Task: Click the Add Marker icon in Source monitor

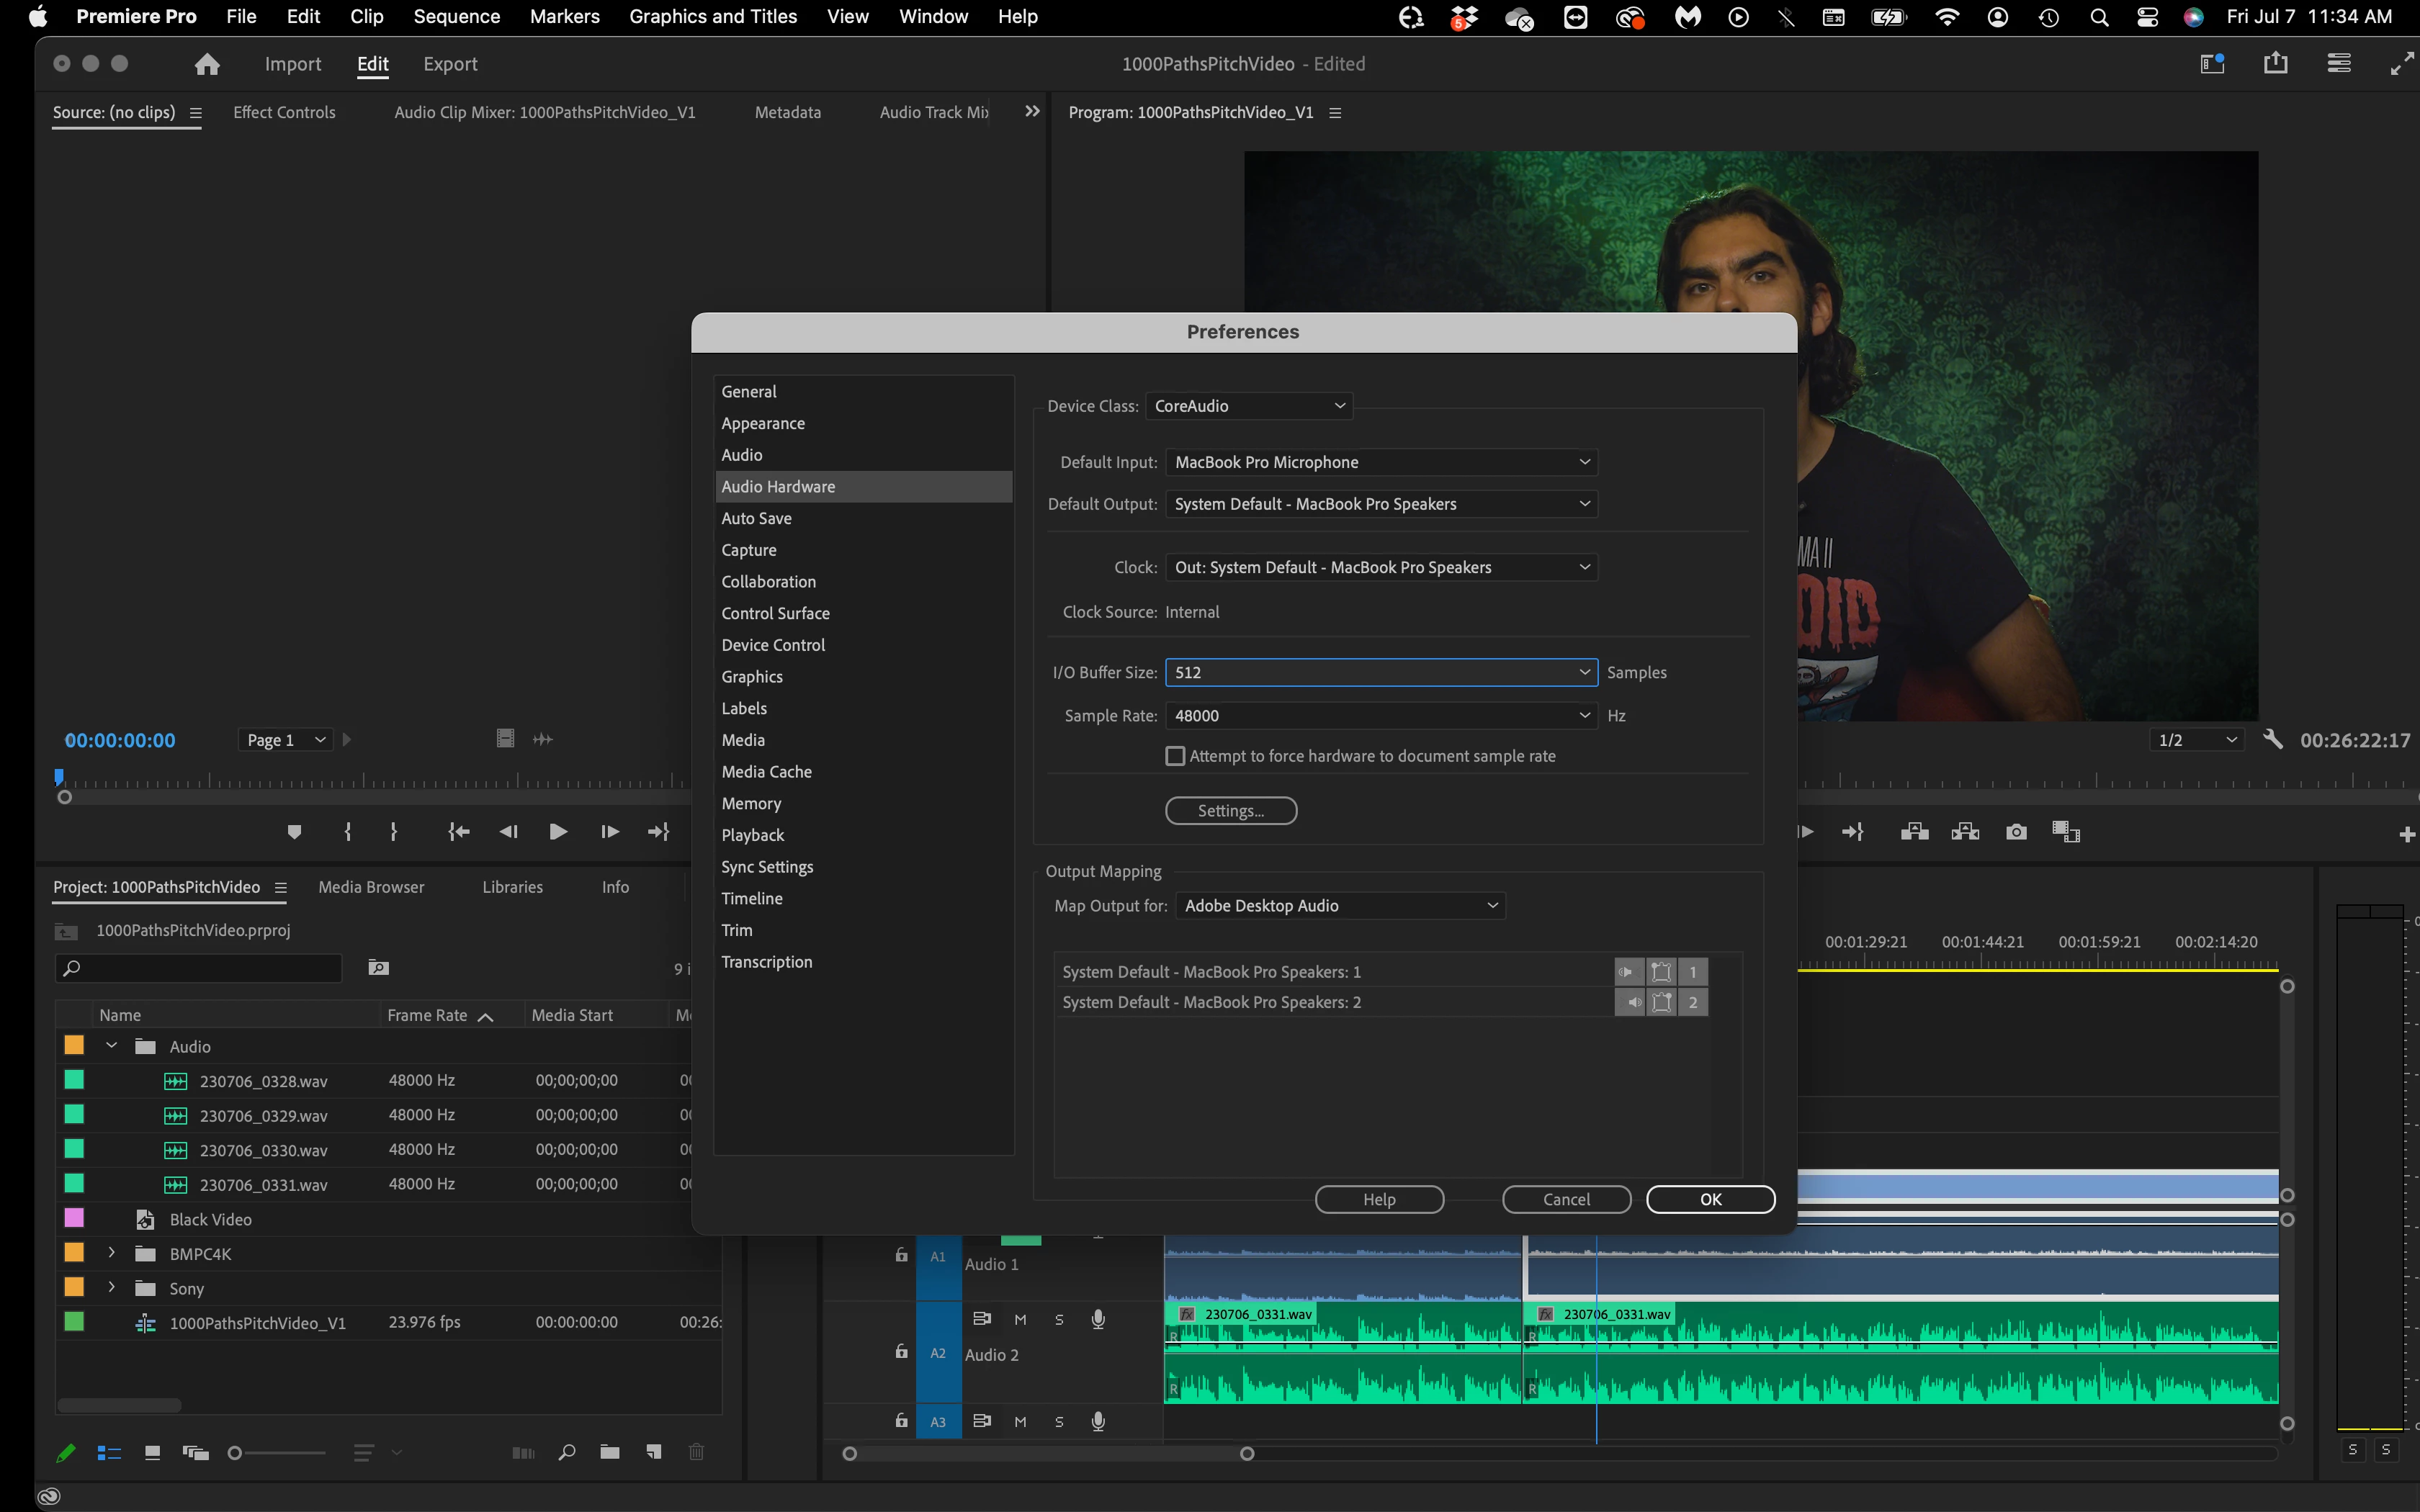Action: [294, 832]
